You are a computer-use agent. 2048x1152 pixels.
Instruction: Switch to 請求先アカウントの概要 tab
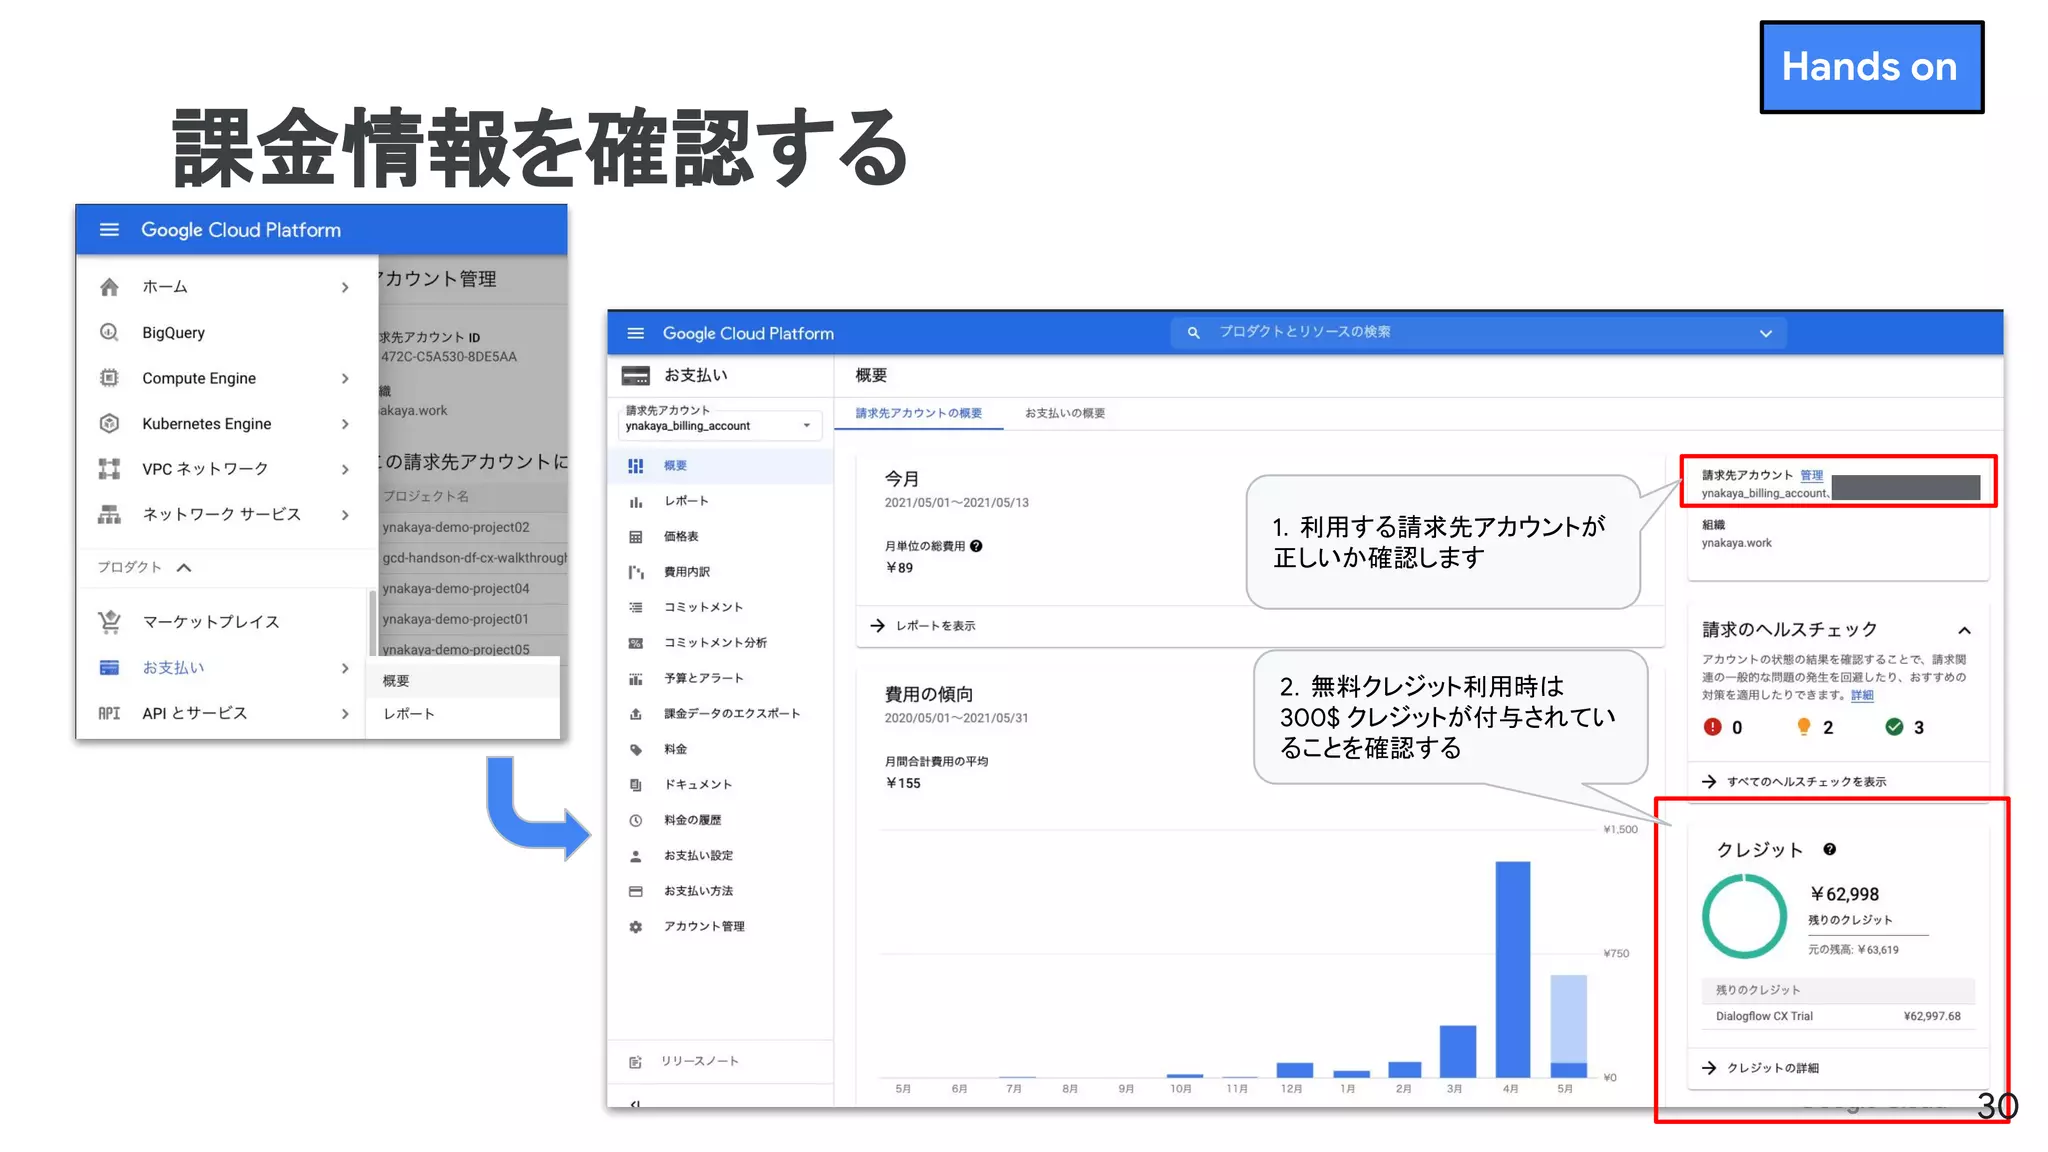(x=918, y=413)
